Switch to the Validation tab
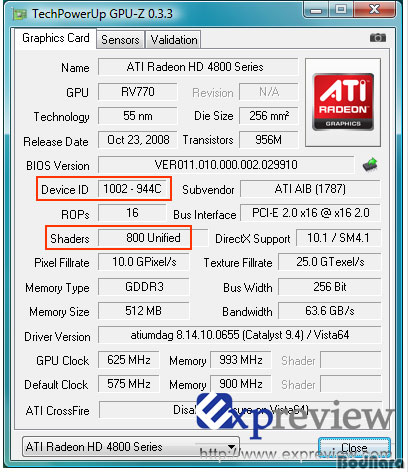The image size is (408, 472). (174, 40)
